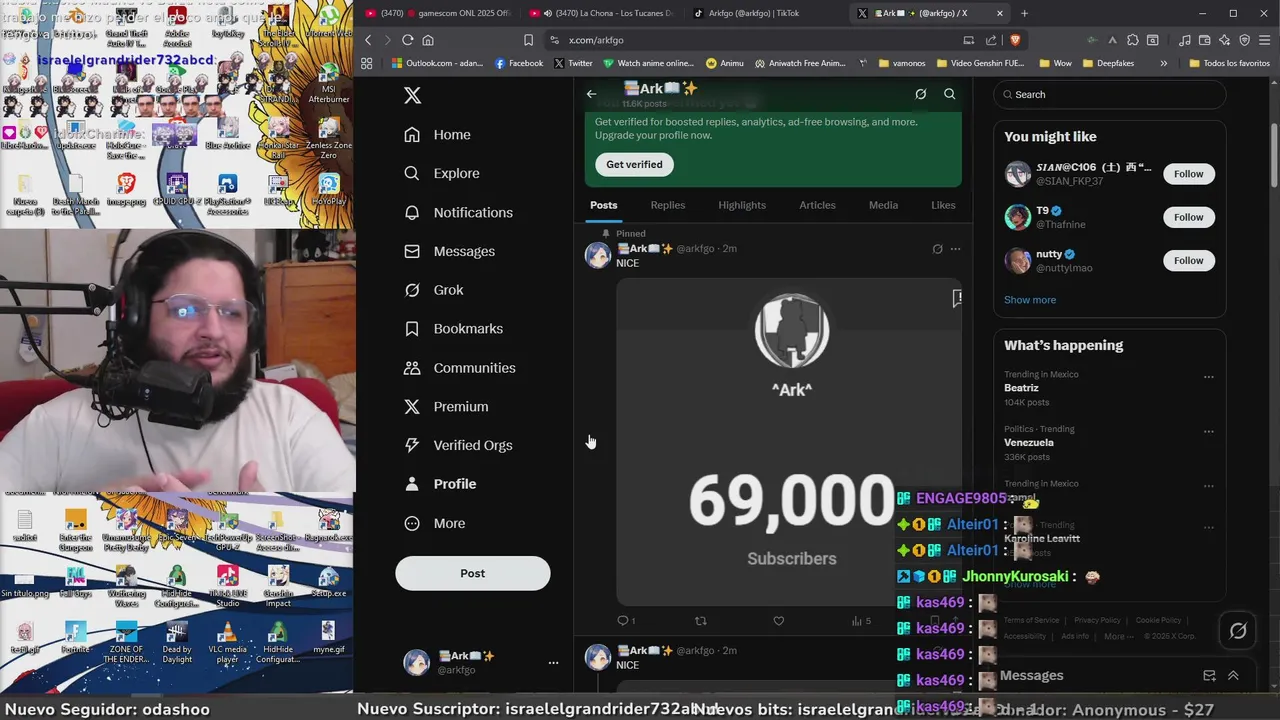Click the X search input field
This screenshot has width=1280, height=720.
click(1109, 95)
